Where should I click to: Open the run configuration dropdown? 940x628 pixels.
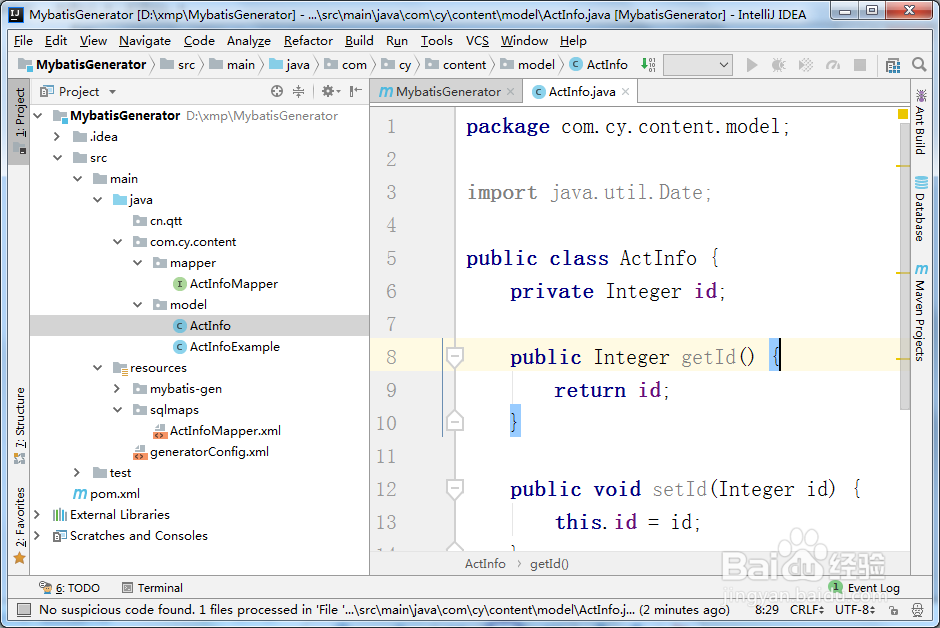pos(697,65)
